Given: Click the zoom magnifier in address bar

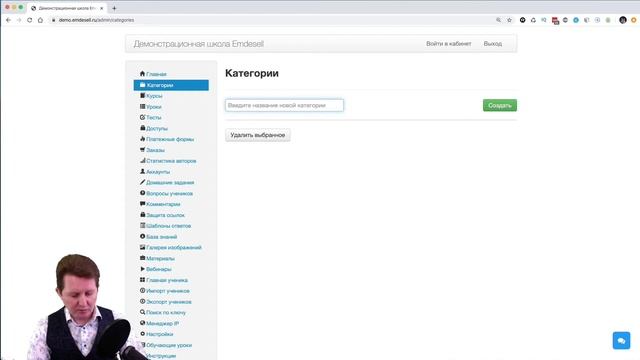Looking at the screenshot, I should pos(498,20).
